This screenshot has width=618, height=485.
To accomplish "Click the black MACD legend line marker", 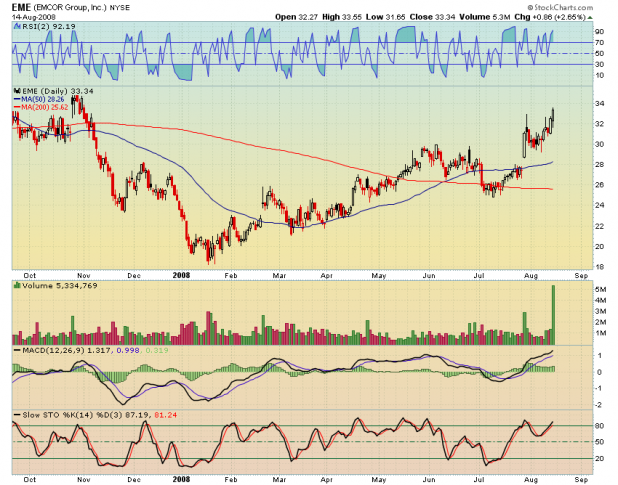I will [17, 350].
